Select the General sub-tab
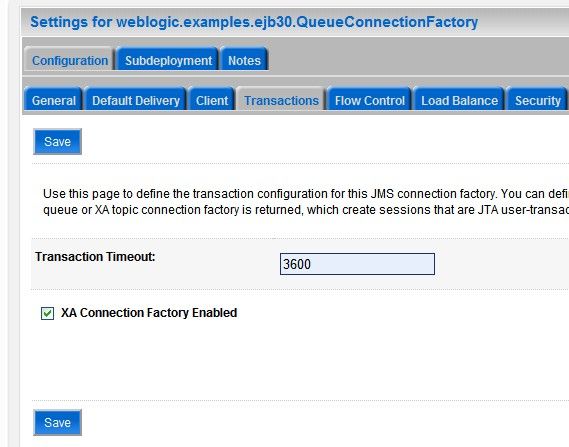This screenshot has height=447, width=569. coord(54,100)
